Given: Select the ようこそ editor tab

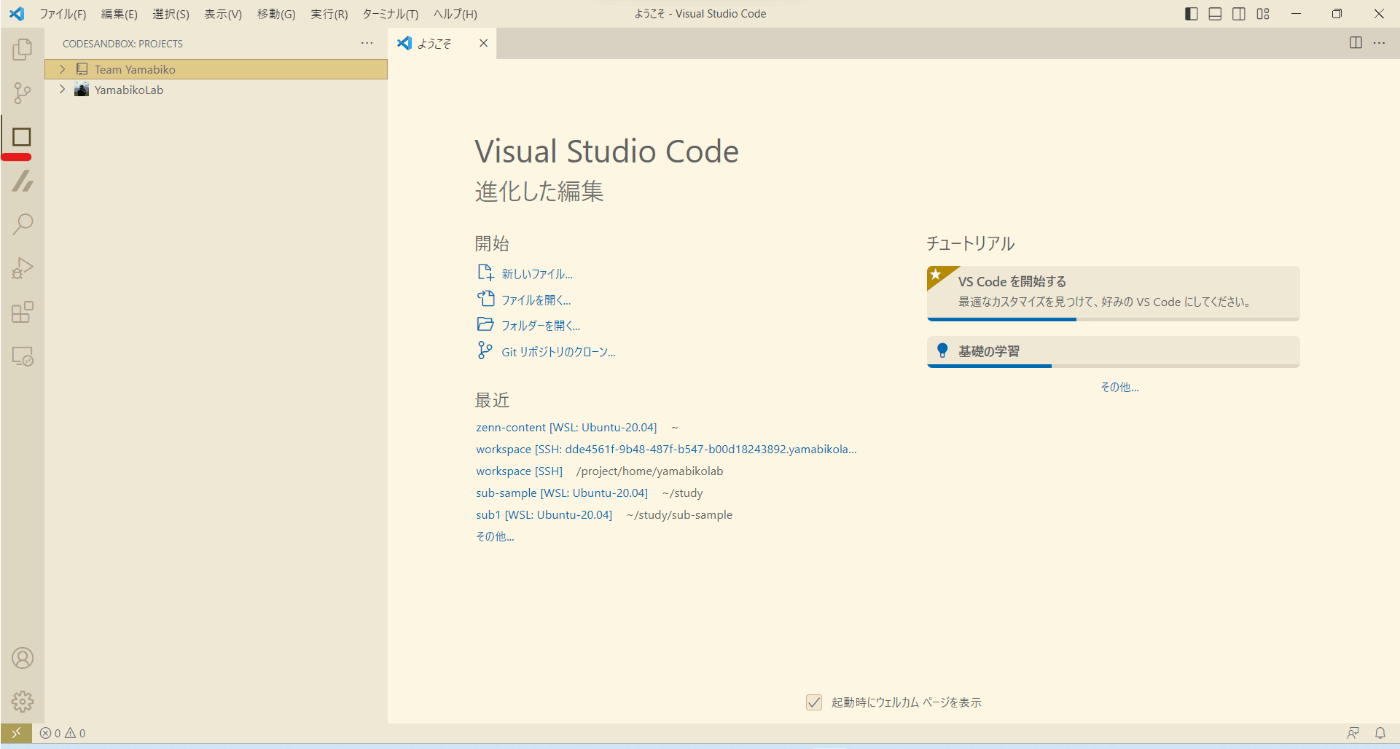Looking at the screenshot, I should pos(443,43).
